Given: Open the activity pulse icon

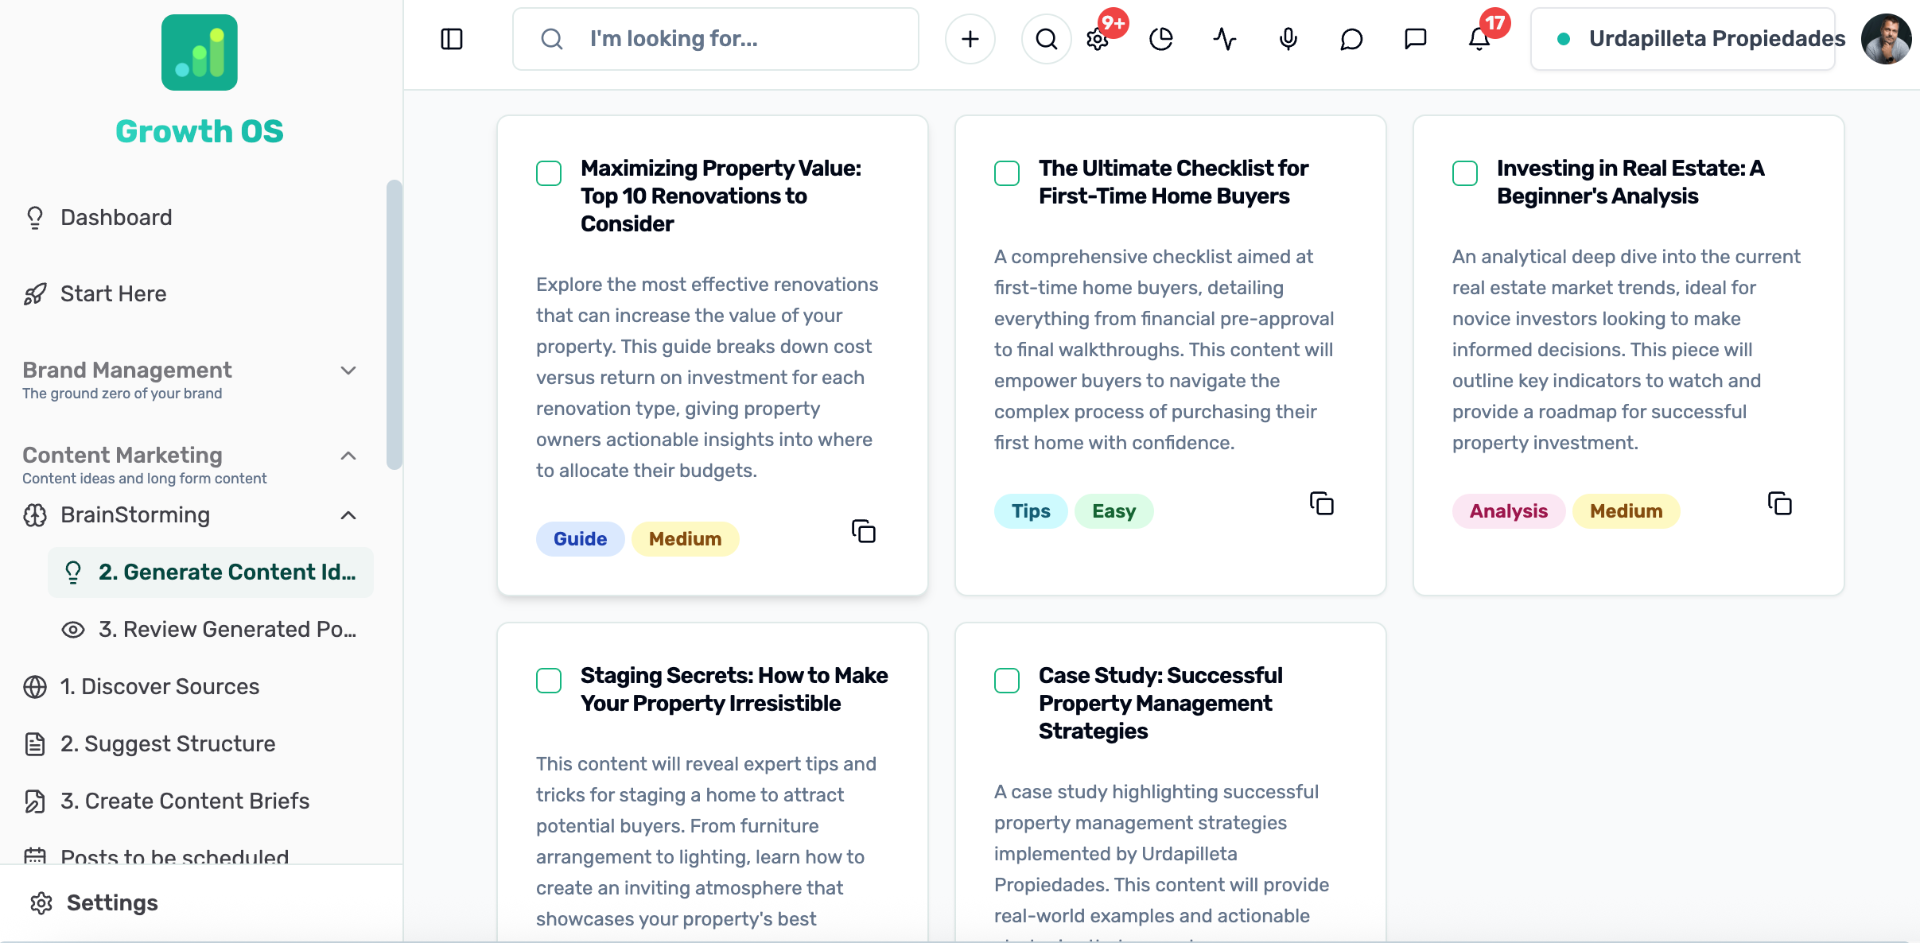Looking at the screenshot, I should click(x=1224, y=39).
